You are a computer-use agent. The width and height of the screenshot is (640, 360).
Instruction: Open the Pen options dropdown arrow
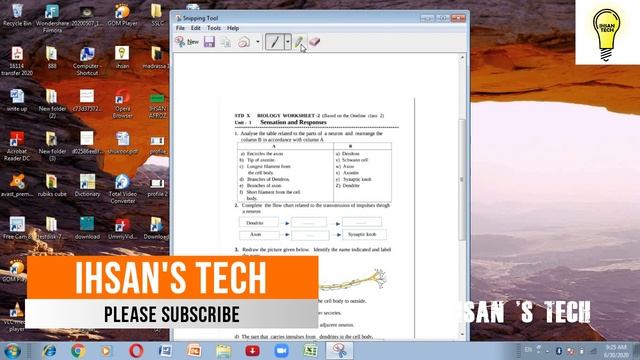288,42
